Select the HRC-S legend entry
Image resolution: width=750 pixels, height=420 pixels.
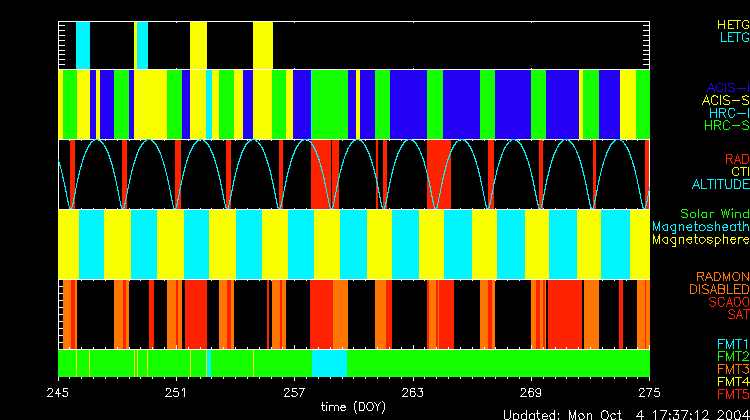tap(725, 126)
